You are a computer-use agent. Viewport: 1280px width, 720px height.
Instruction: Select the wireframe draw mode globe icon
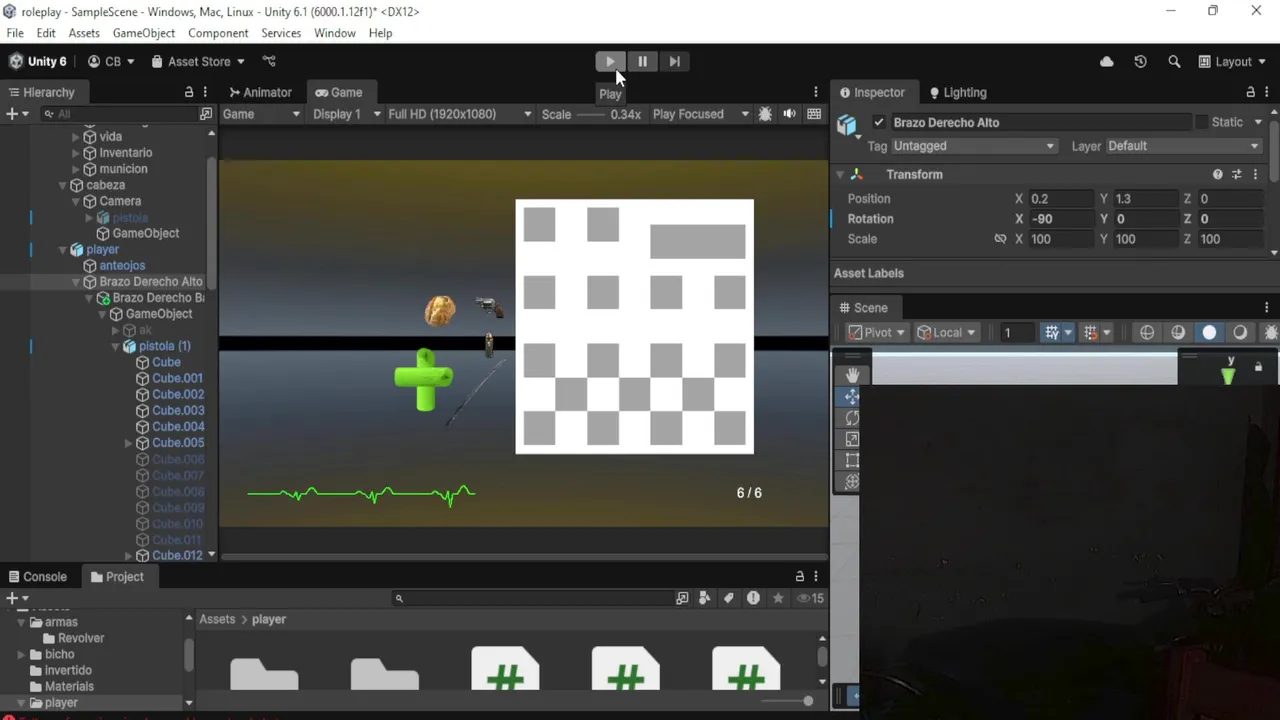coord(1147,333)
